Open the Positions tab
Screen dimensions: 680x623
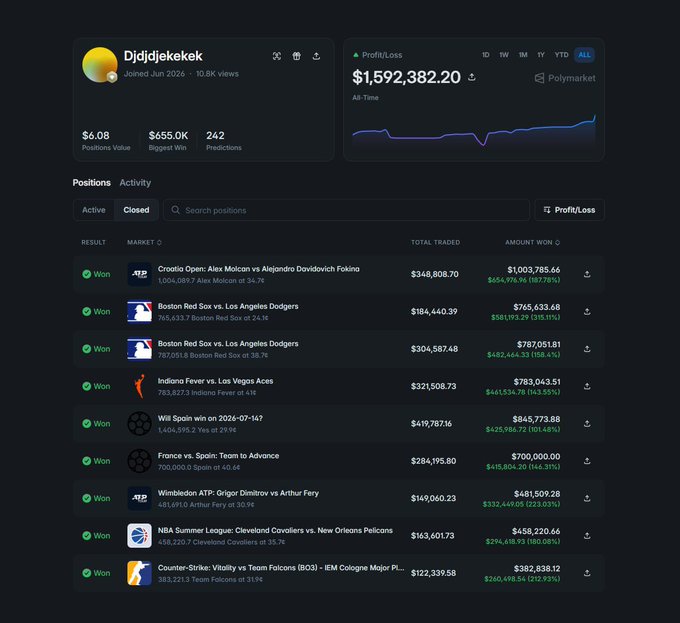tap(92, 183)
